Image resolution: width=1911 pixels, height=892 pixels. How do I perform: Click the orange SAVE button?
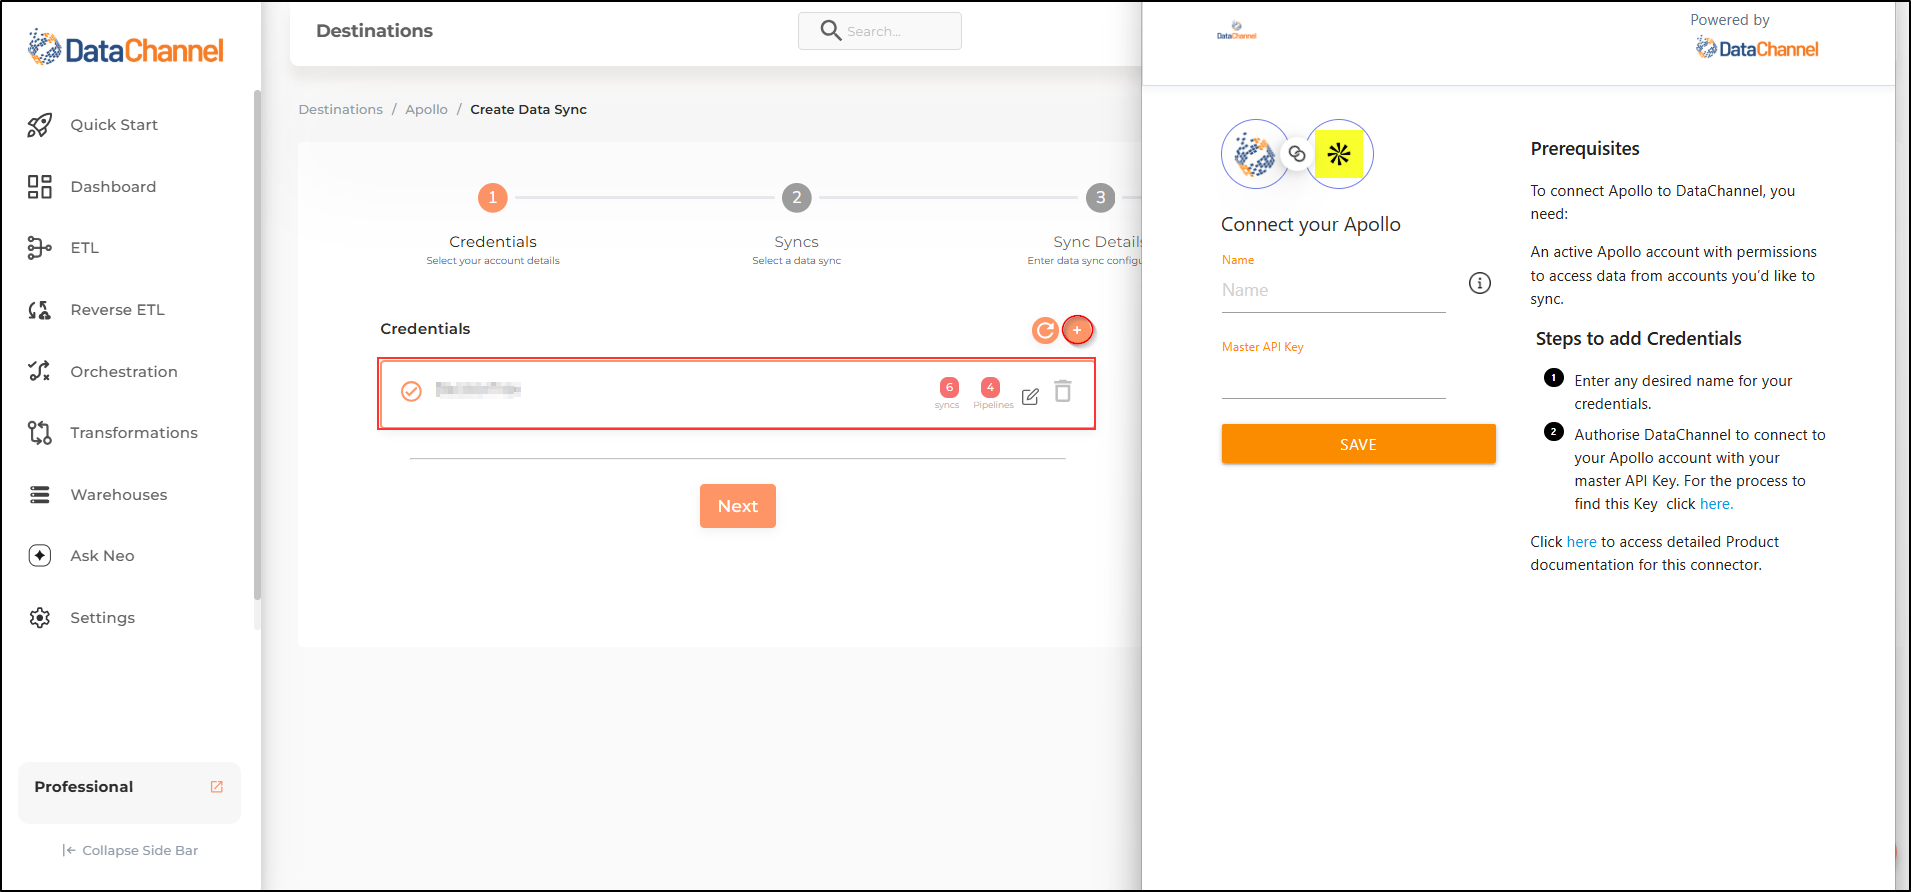1358,444
